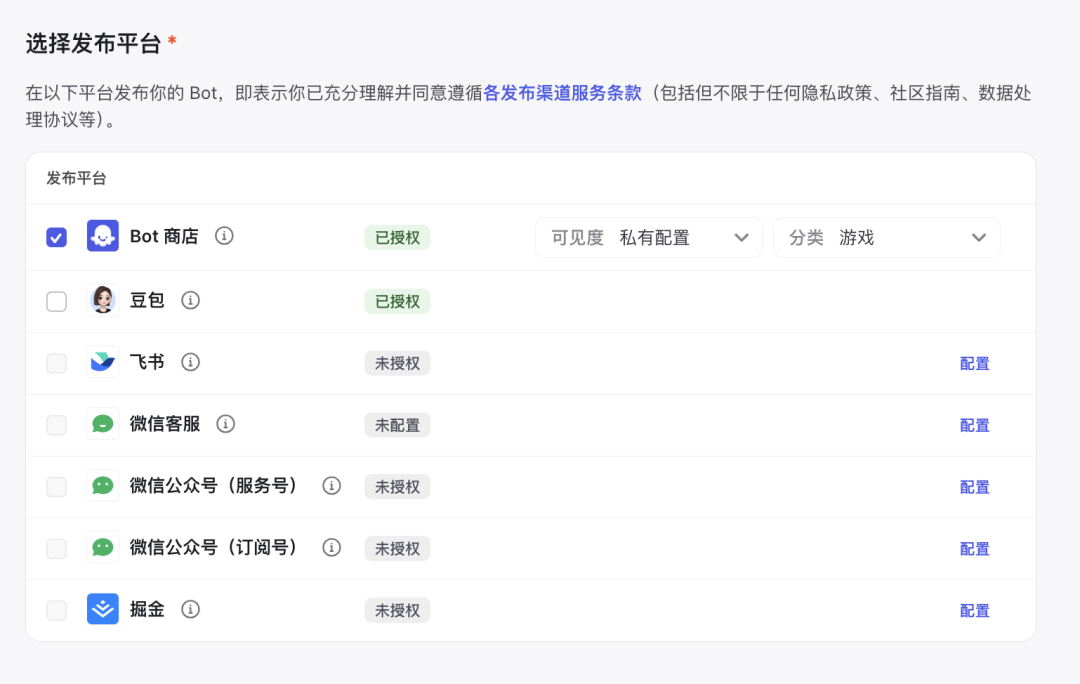Click the info icon next to 微信客服
Screen dimensions: 1080x684
(226, 424)
